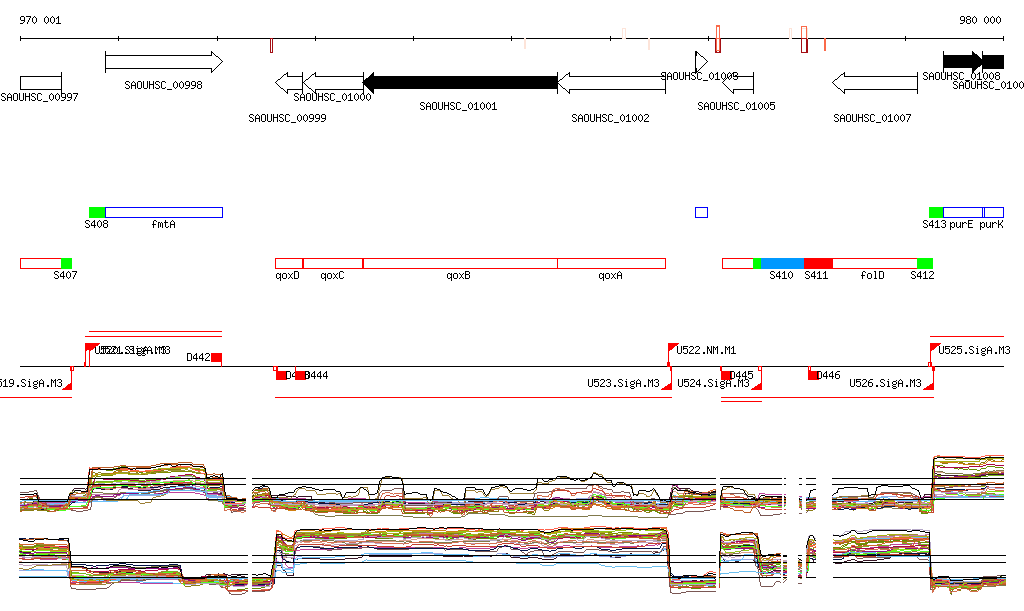1024x611 pixels.
Task: Select the small SAOUHSC_01003 arrowhead
Action: (x=701, y=62)
